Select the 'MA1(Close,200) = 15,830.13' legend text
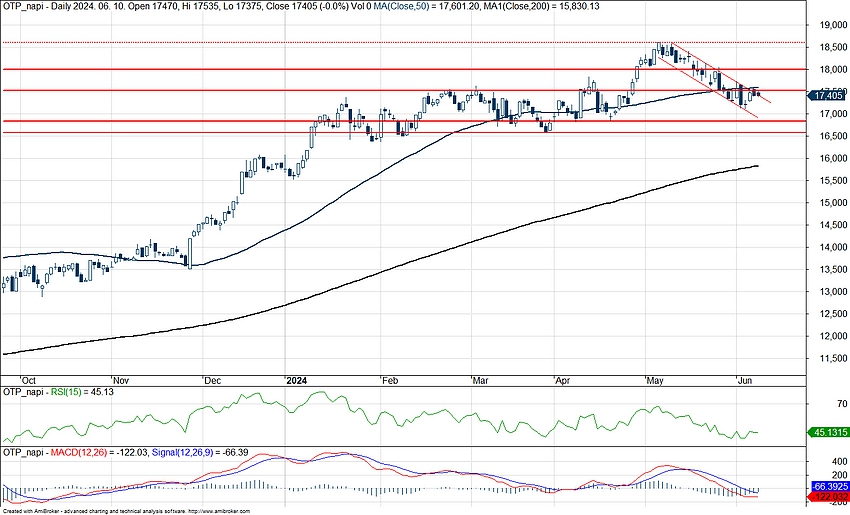 [543, 7]
